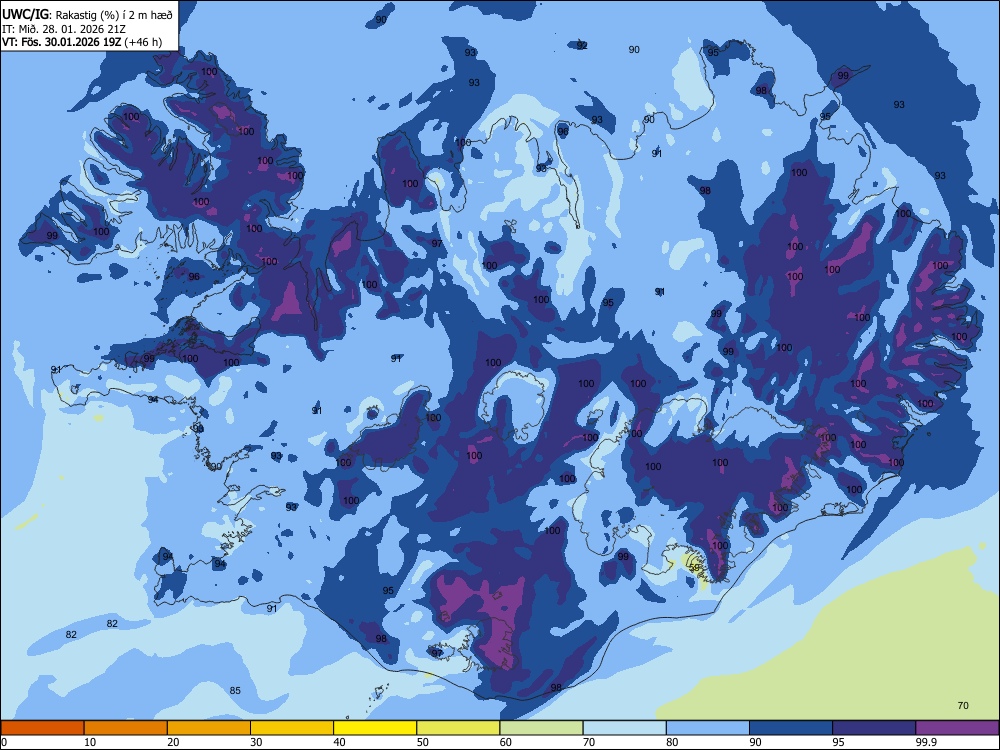1000x750 pixels.
Task: Click the '(+46 h)' forecast offset text
Action: point(143,43)
